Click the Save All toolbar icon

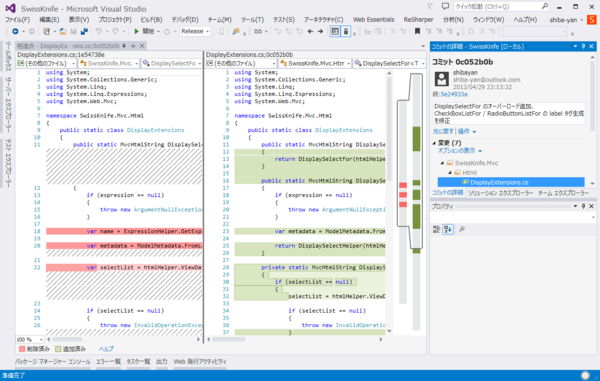(x=84, y=31)
